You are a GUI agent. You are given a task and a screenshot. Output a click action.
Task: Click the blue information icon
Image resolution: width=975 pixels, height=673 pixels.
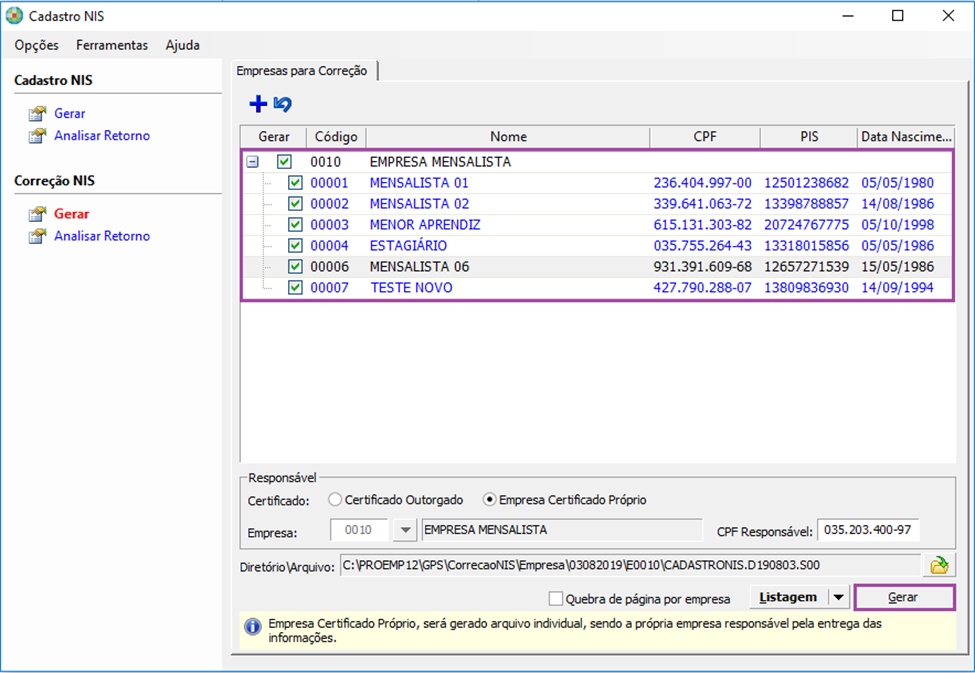[x=252, y=626]
